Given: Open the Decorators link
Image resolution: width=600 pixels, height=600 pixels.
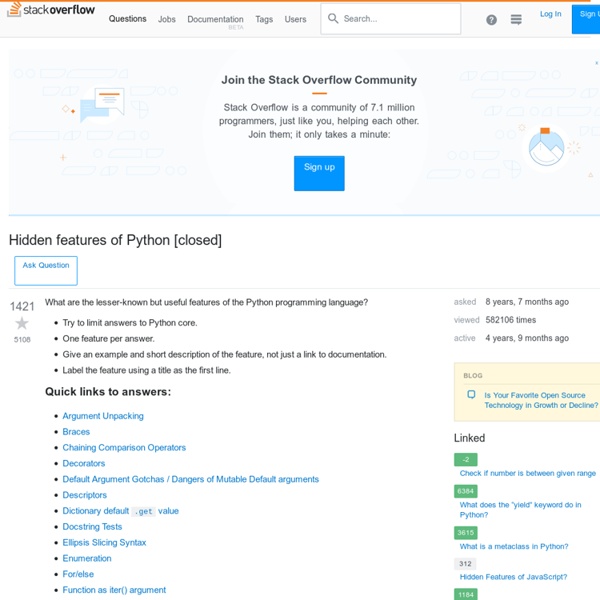Looking at the screenshot, I should [x=84, y=463].
